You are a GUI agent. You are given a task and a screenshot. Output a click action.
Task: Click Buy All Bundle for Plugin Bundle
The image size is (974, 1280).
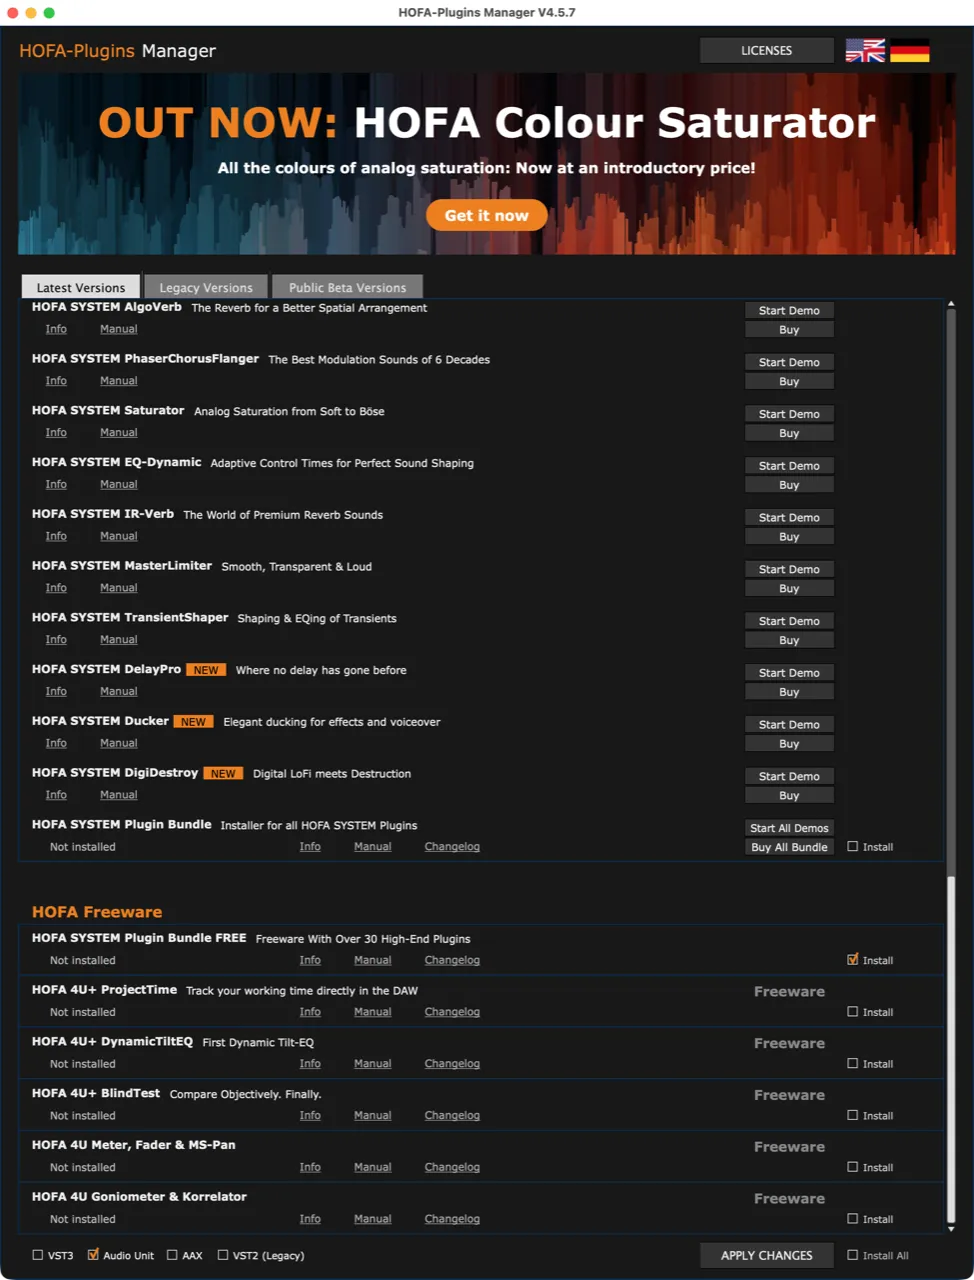pyautogui.click(x=789, y=846)
